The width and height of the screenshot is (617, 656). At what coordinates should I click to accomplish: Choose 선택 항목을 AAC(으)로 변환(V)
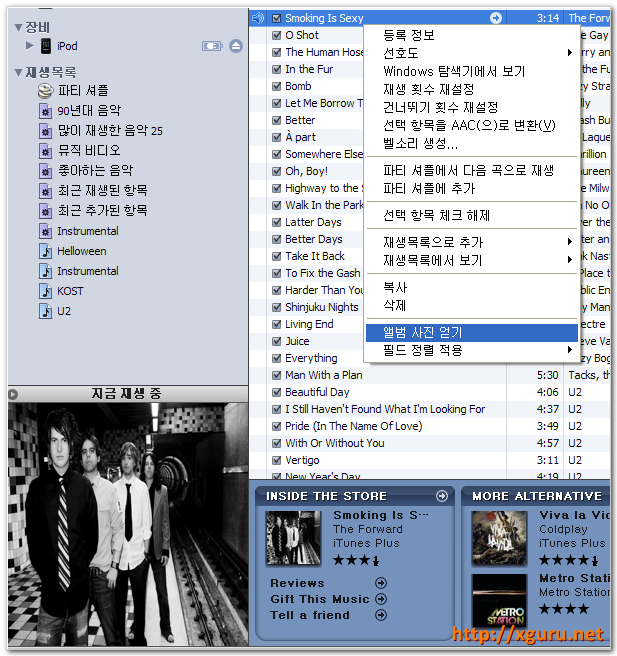pyautogui.click(x=471, y=125)
